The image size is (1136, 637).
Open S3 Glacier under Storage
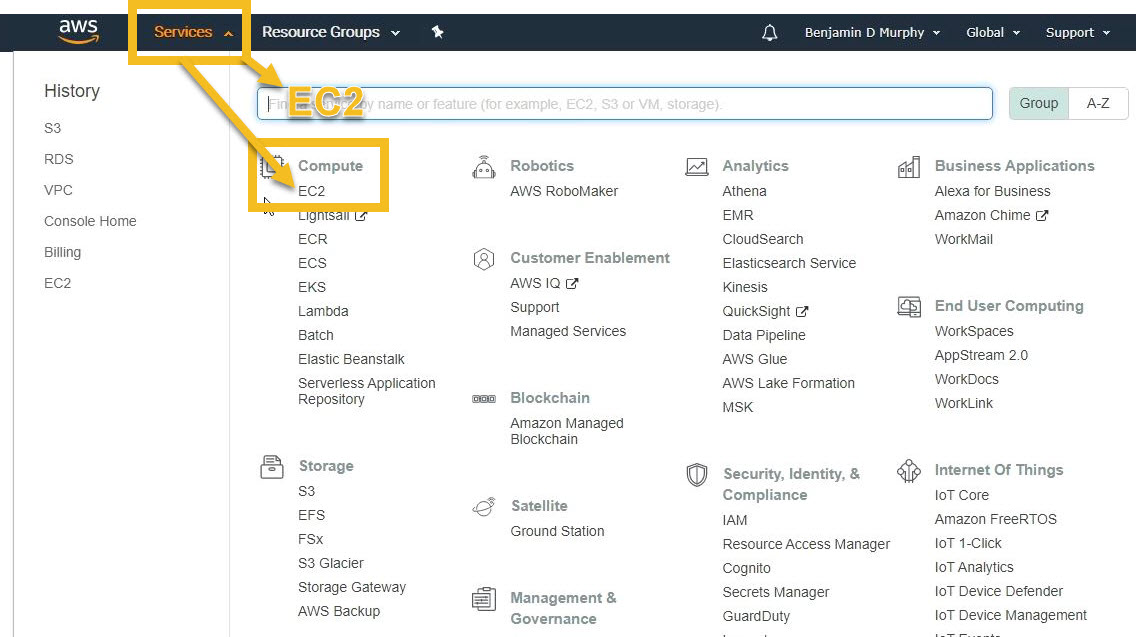pos(330,563)
